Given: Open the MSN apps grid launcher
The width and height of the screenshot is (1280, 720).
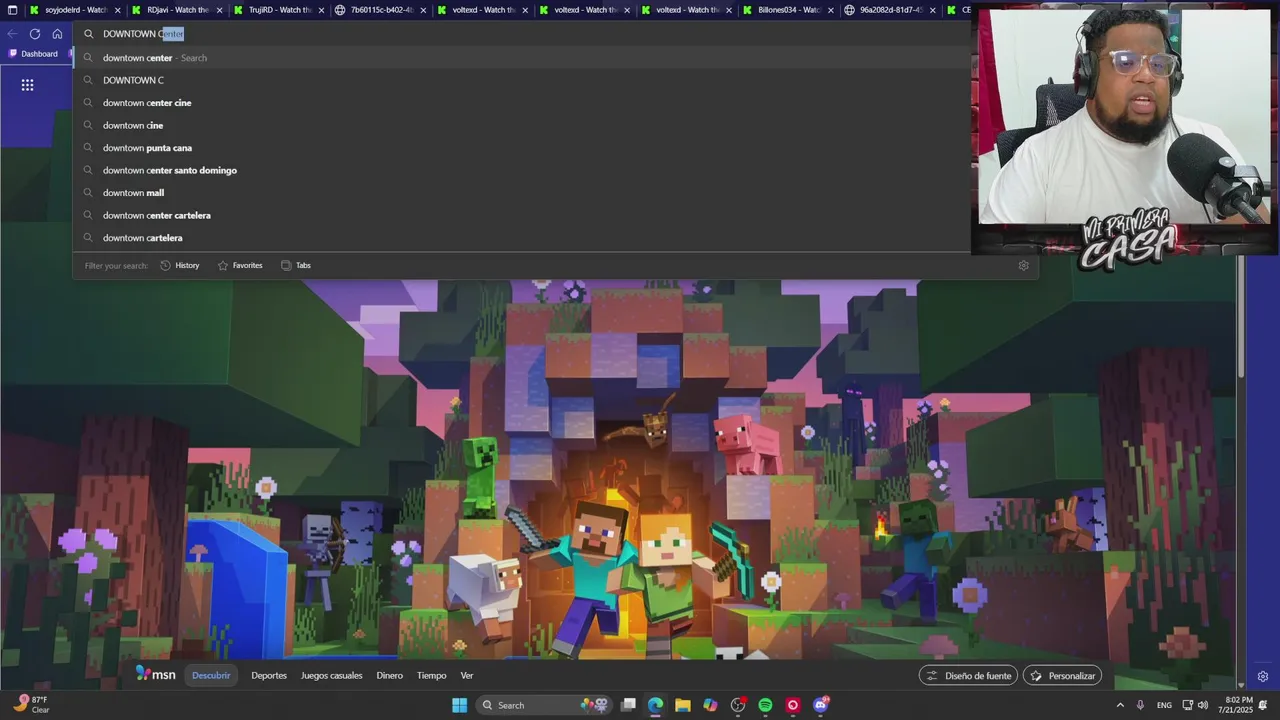Looking at the screenshot, I should (x=27, y=85).
